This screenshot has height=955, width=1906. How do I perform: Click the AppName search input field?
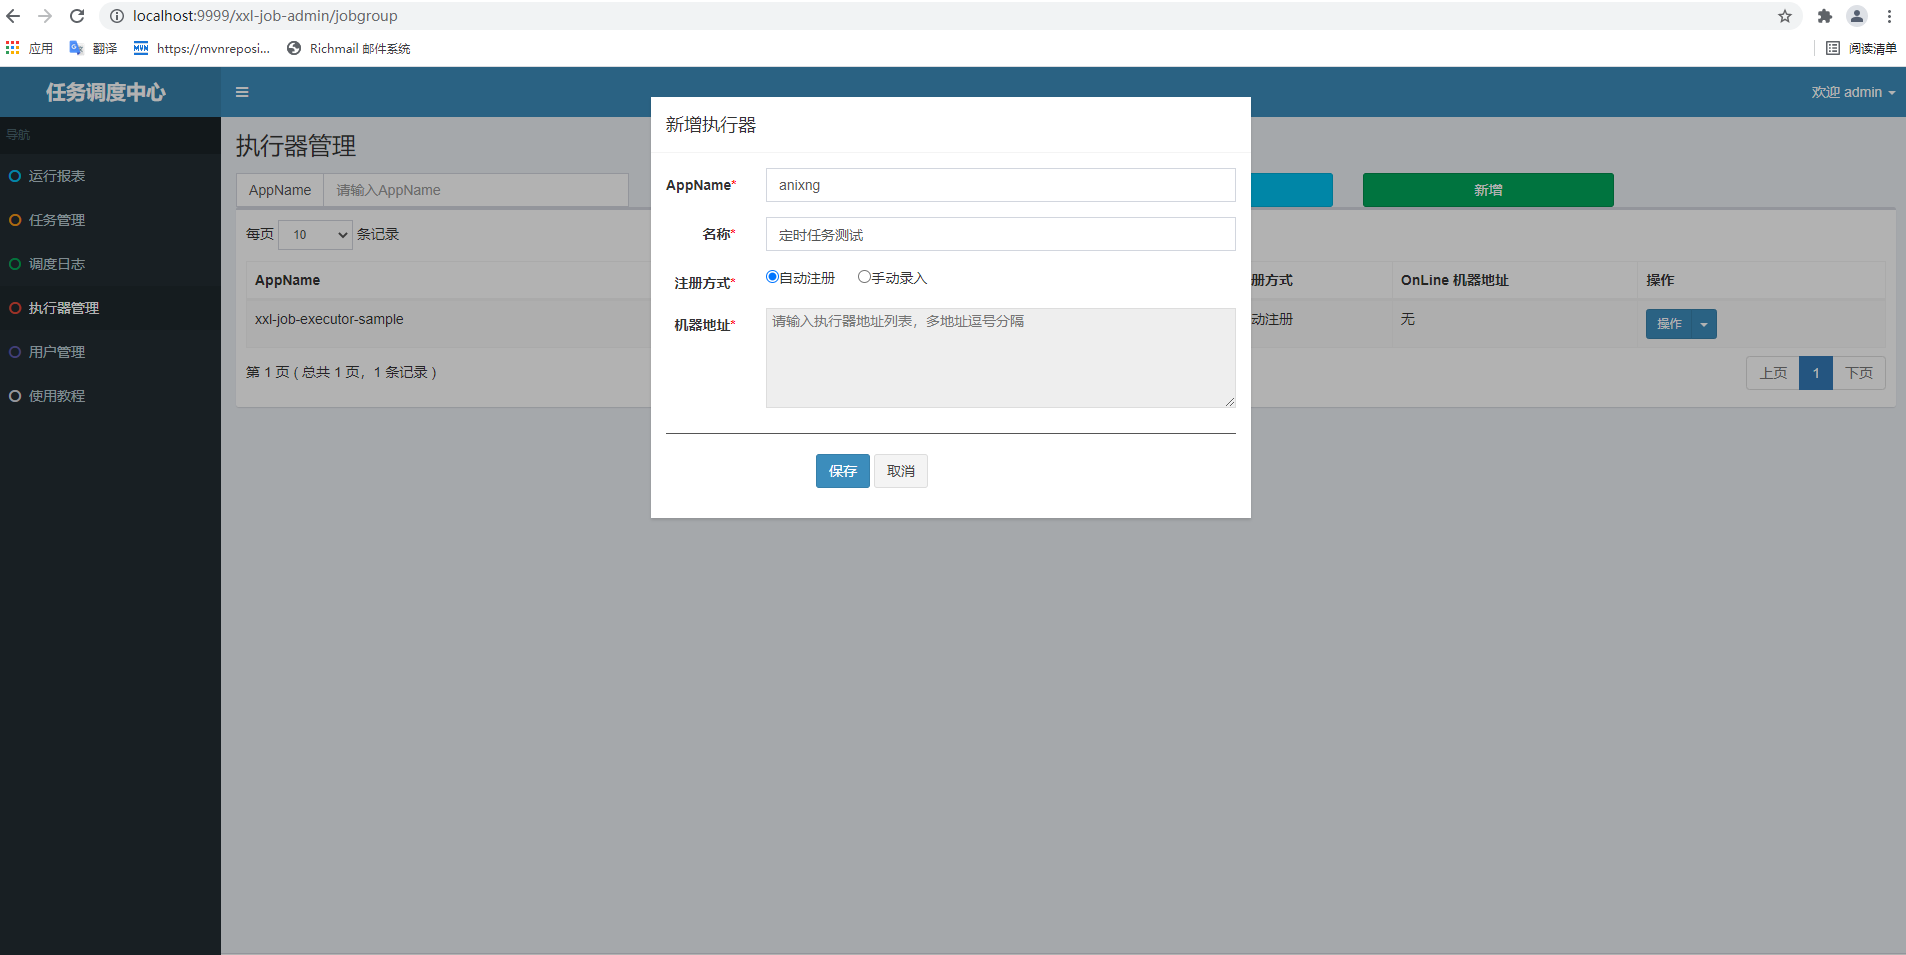click(x=476, y=190)
